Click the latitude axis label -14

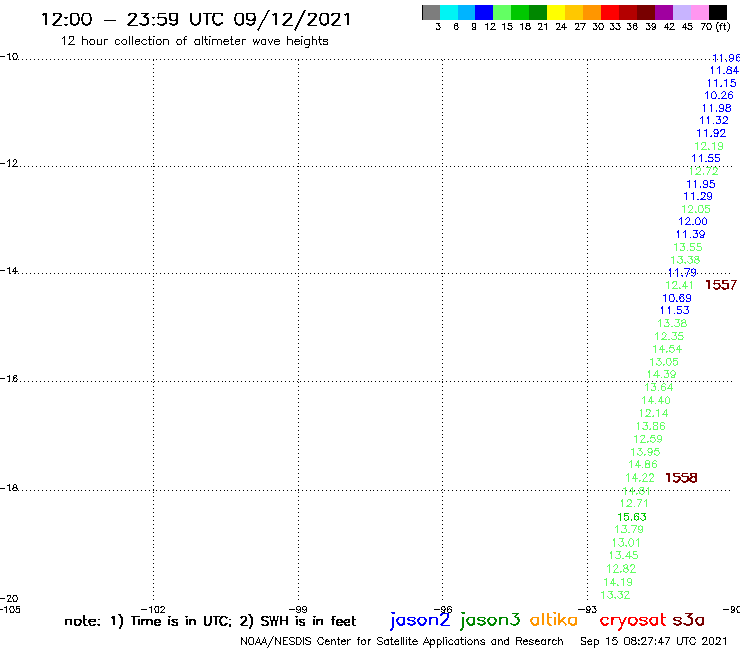9,270
